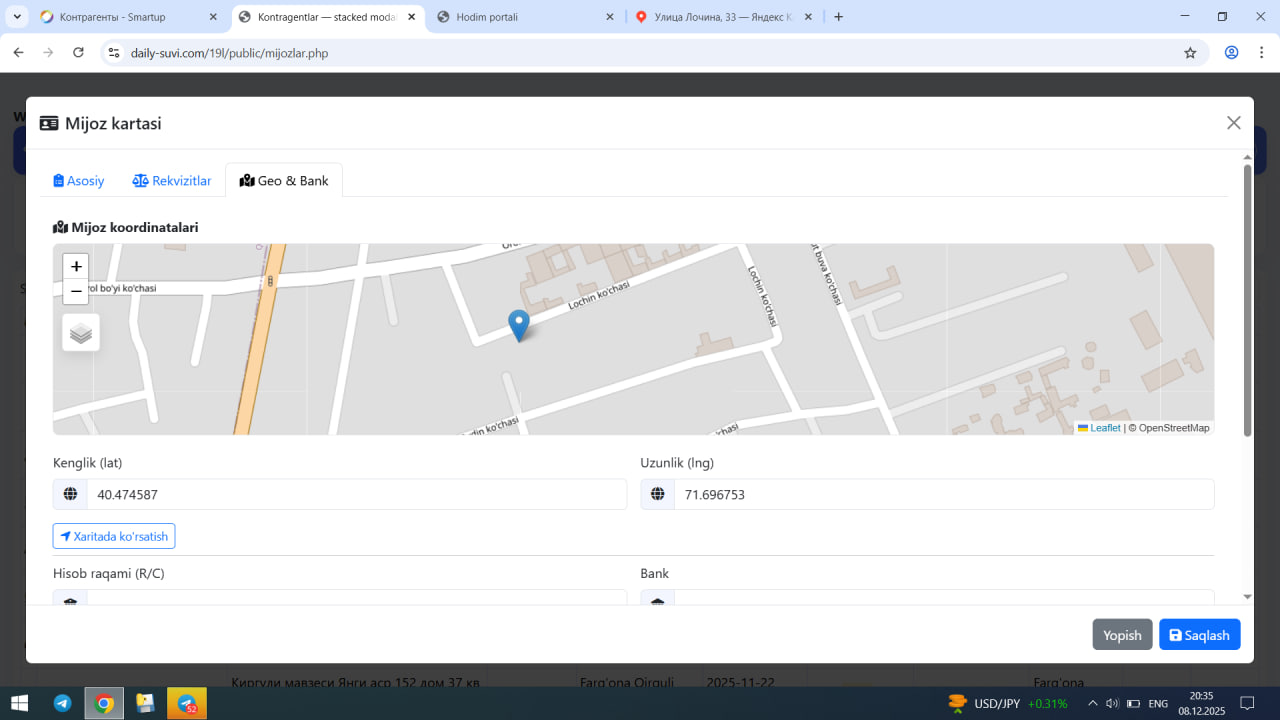Click the Uzunlik (lng) input field
Screen dimensions: 1280x720
tap(943, 494)
